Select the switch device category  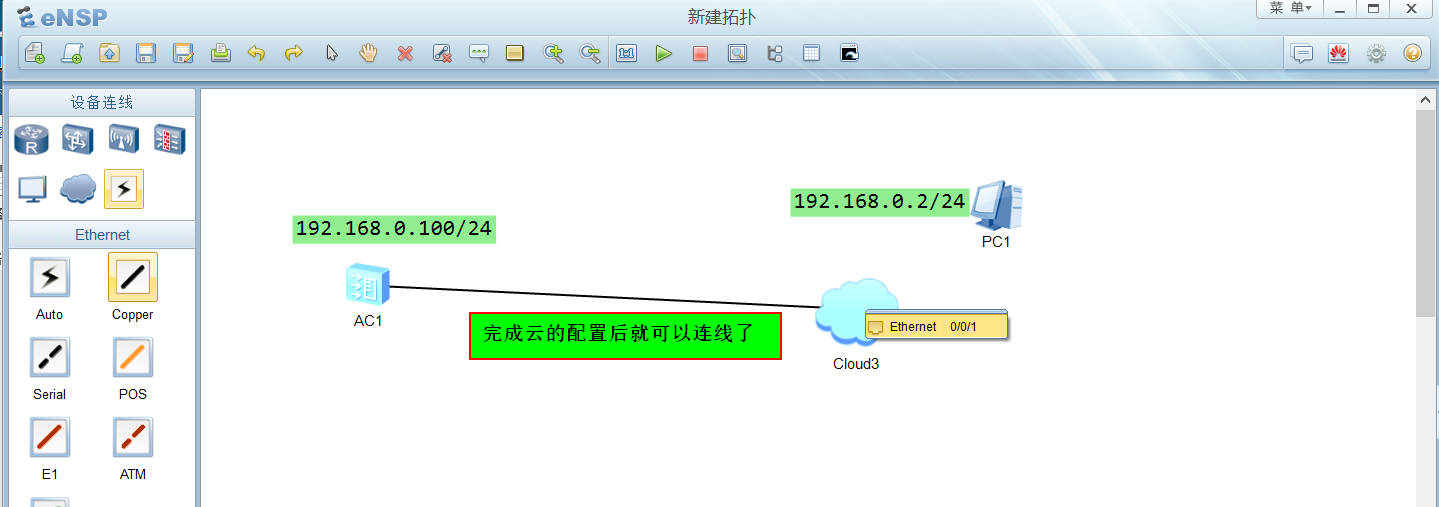point(77,140)
